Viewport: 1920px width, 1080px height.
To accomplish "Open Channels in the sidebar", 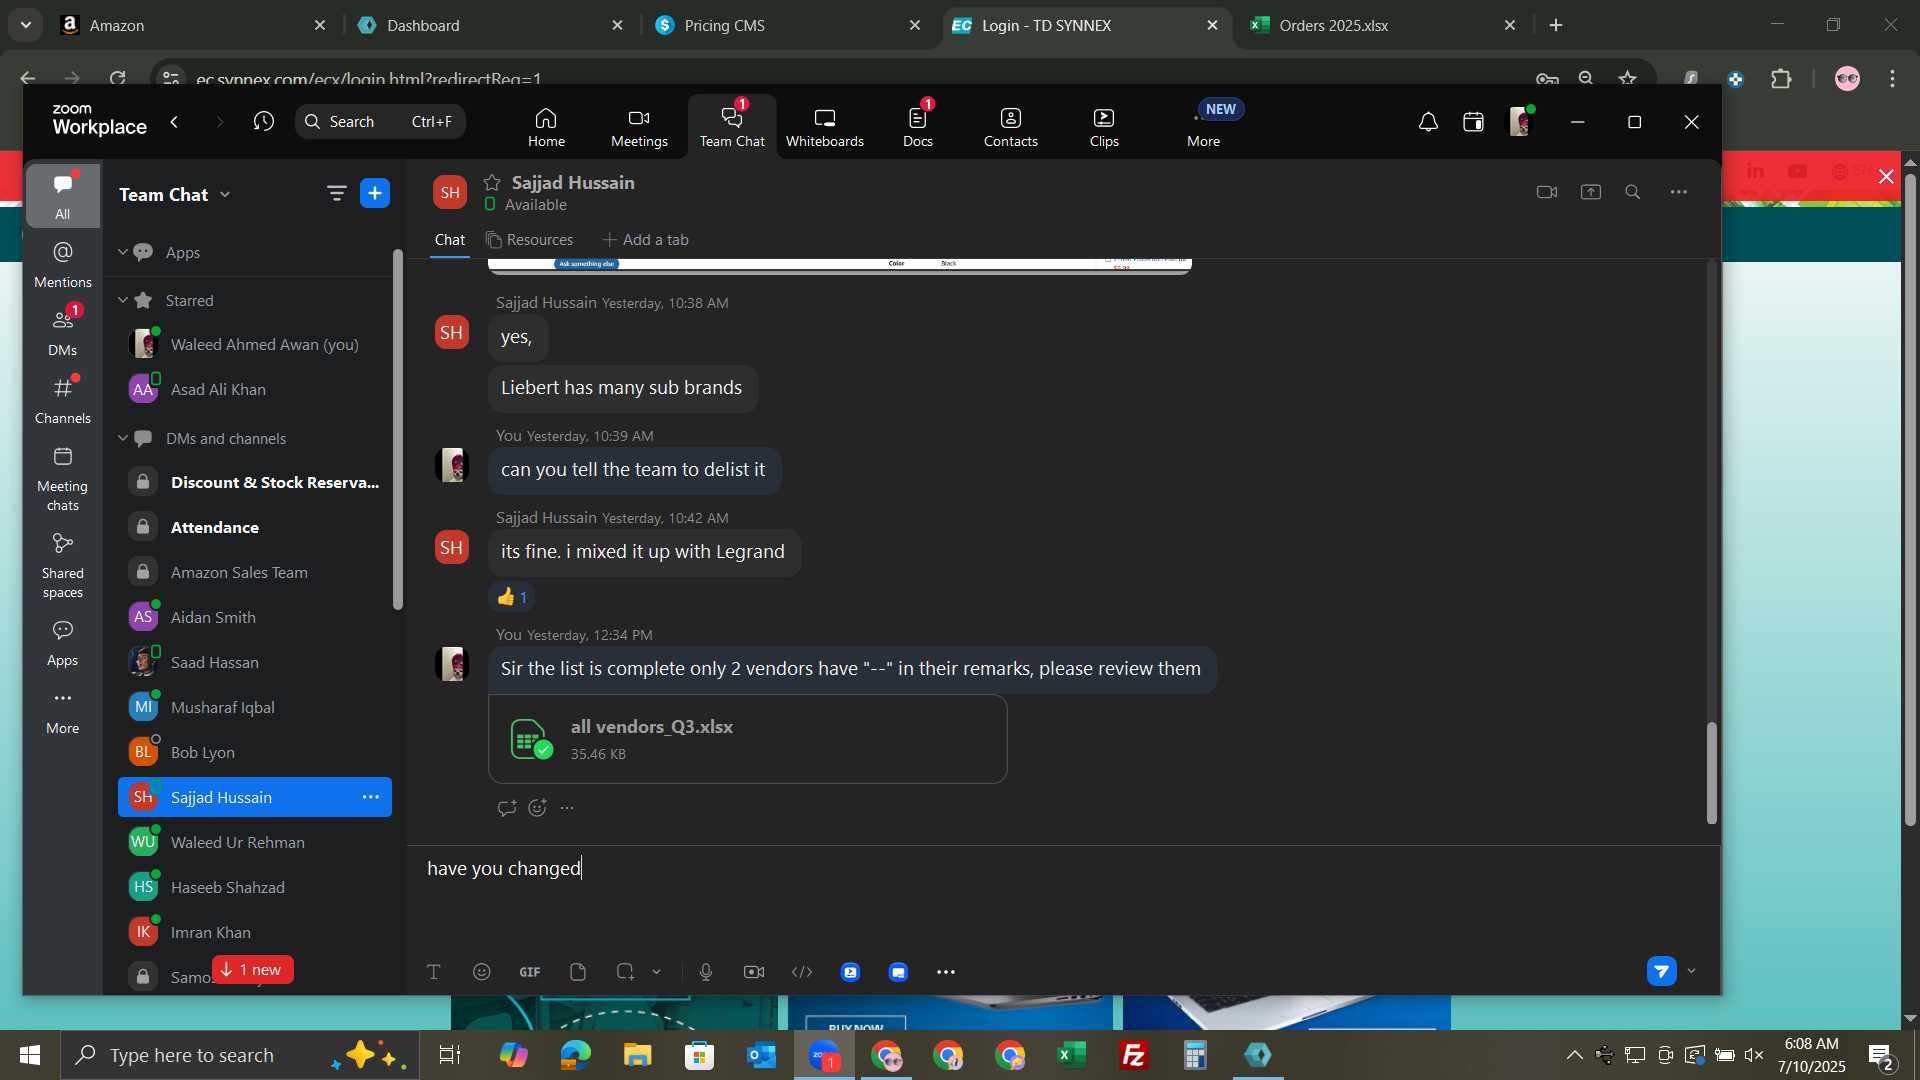I will [63, 400].
